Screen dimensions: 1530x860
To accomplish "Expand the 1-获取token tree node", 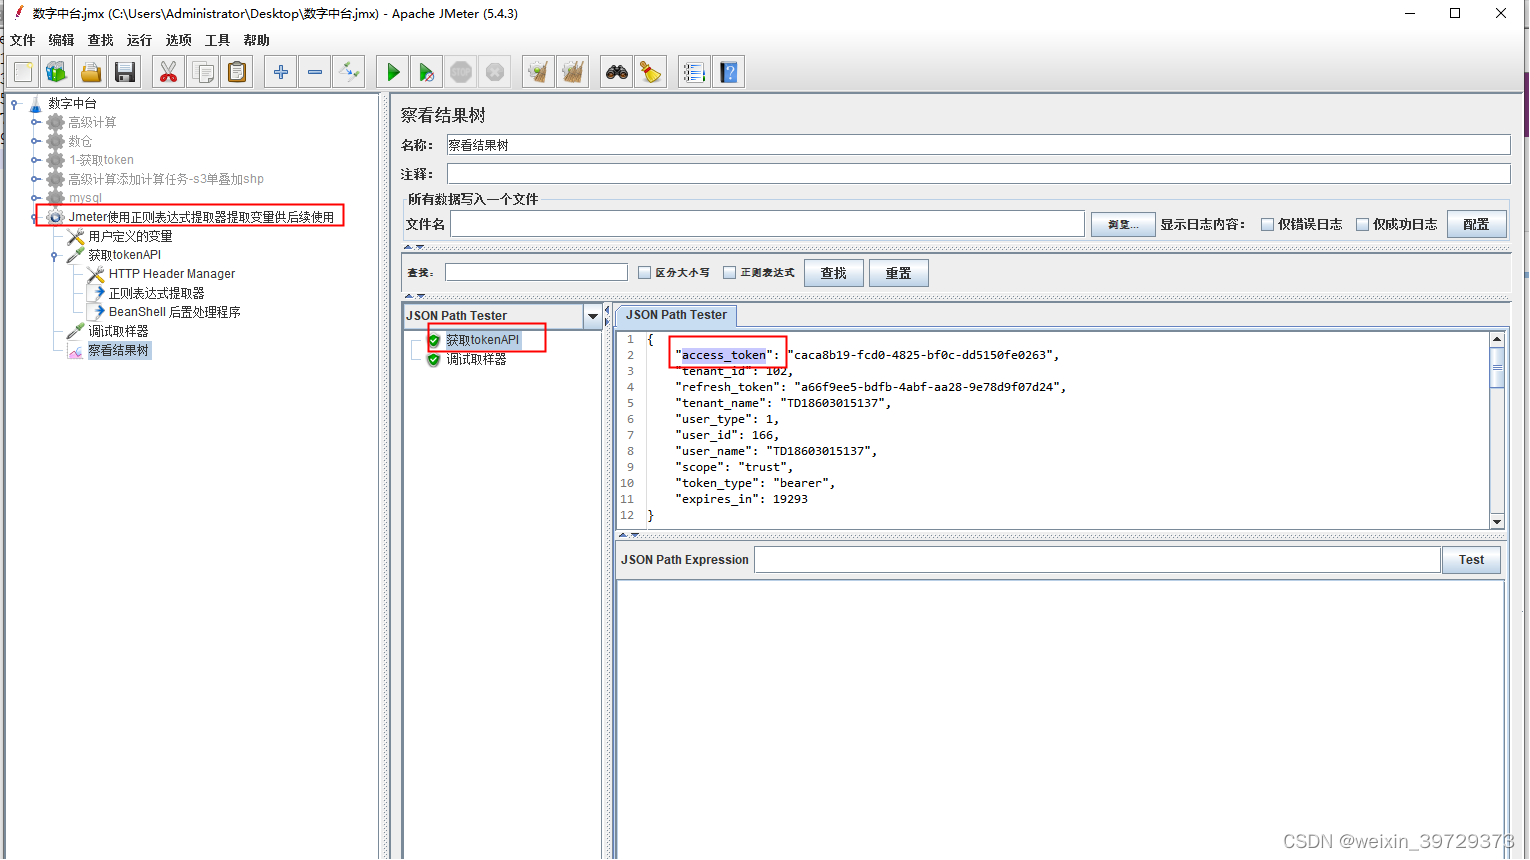I will tap(35, 160).
